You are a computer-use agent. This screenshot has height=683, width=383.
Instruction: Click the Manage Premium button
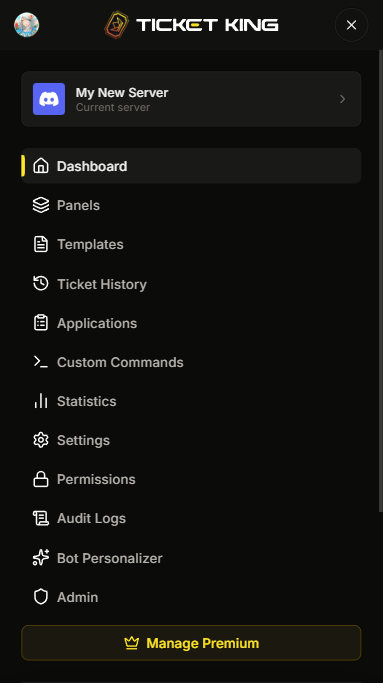tap(191, 643)
